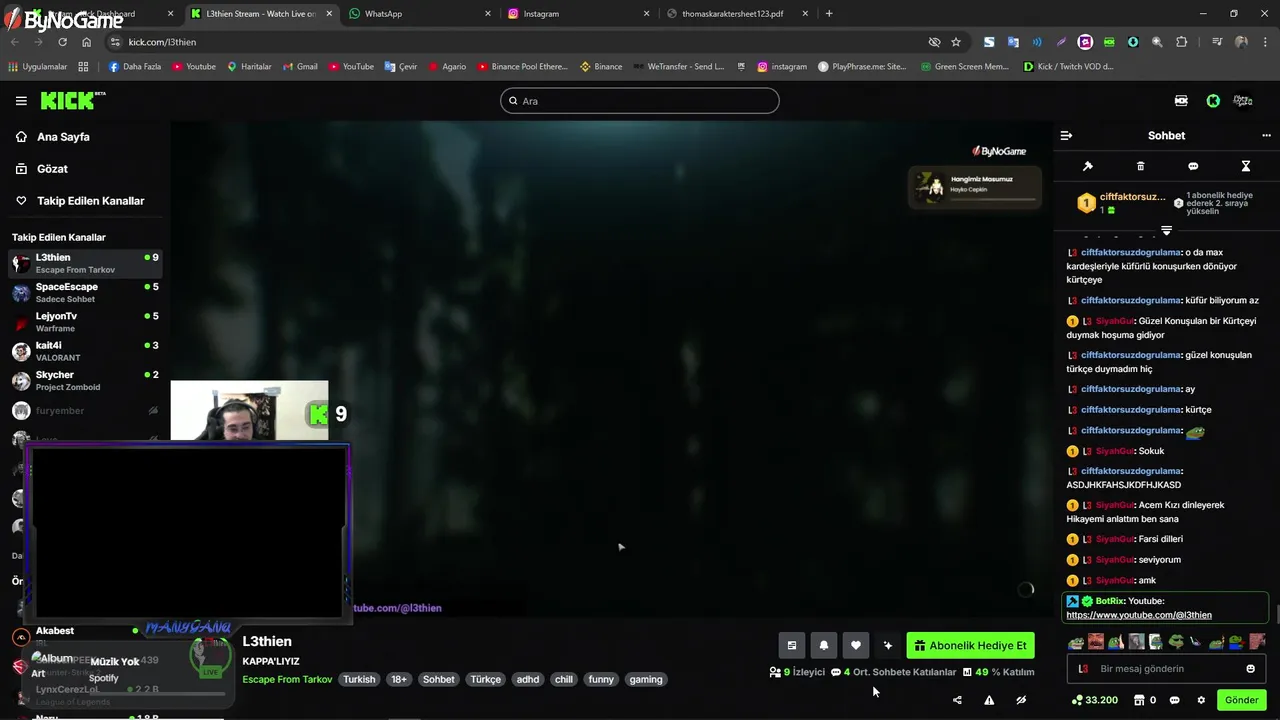Expand the gift leaderboard arrow
Image resolution: width=1280 pixels, height=720 pixels.
(x=1166, y=231)
